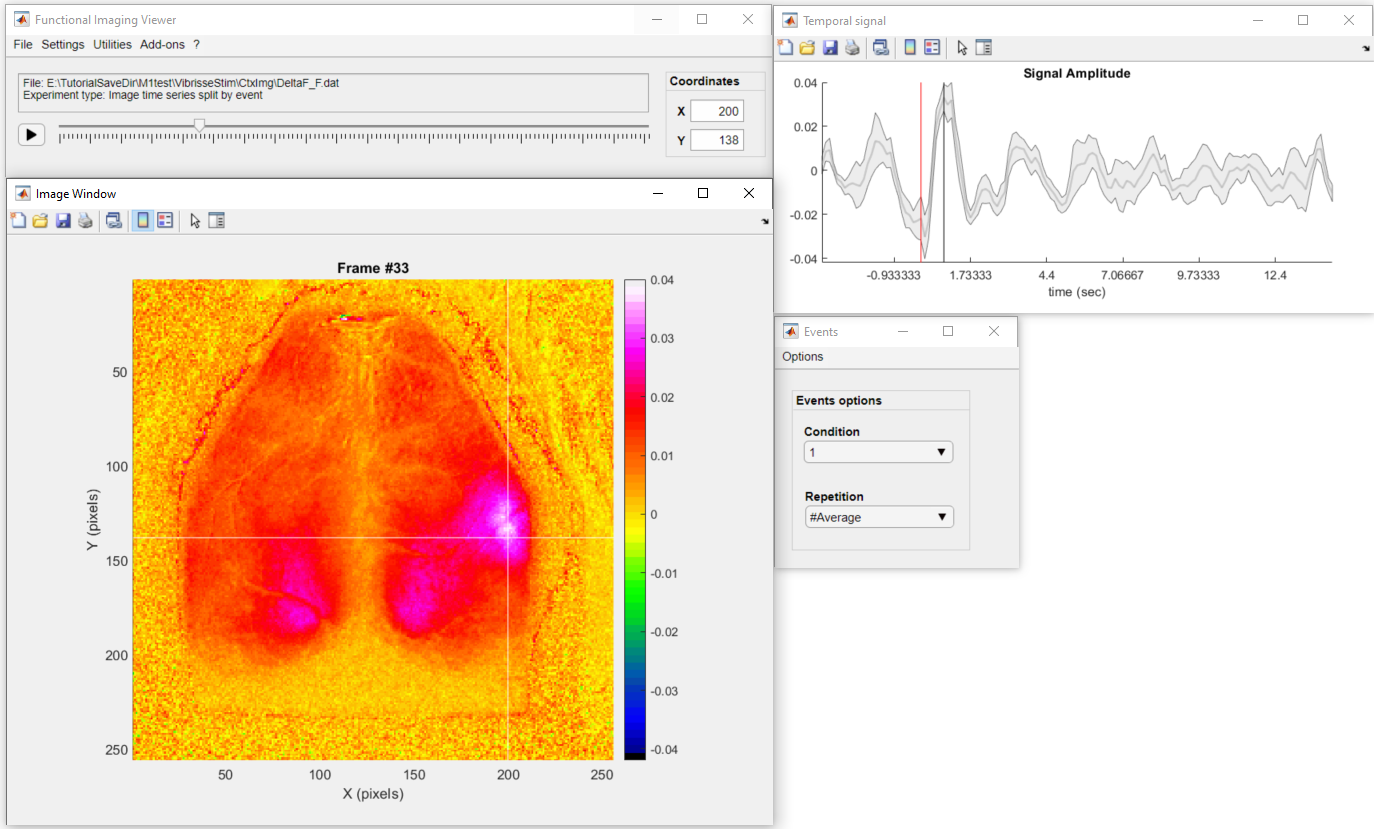Click the frame slider thumb

click(199, 125)
